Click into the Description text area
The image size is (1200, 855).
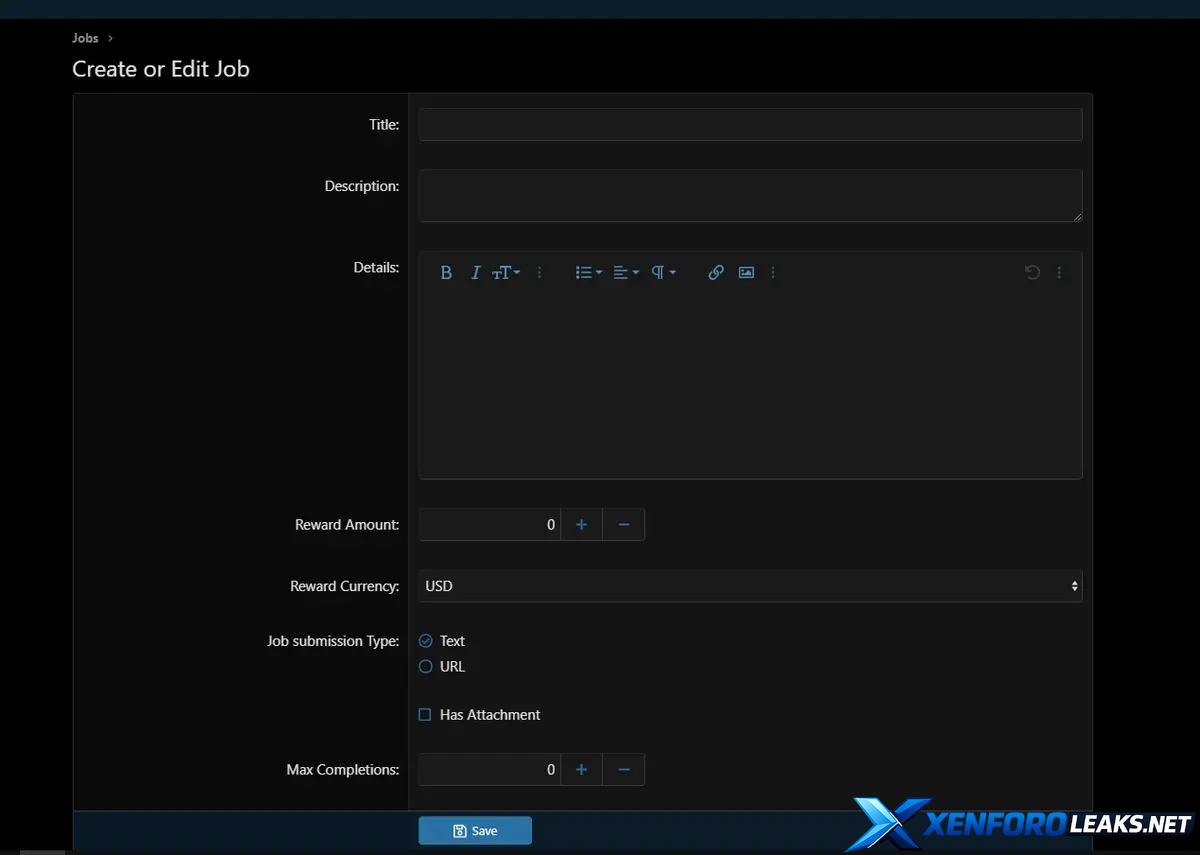point(750,195)
